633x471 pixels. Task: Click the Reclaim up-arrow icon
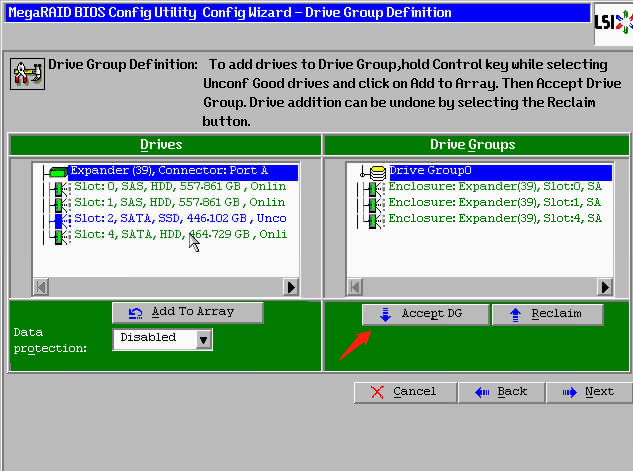click(x=515, y=314)
